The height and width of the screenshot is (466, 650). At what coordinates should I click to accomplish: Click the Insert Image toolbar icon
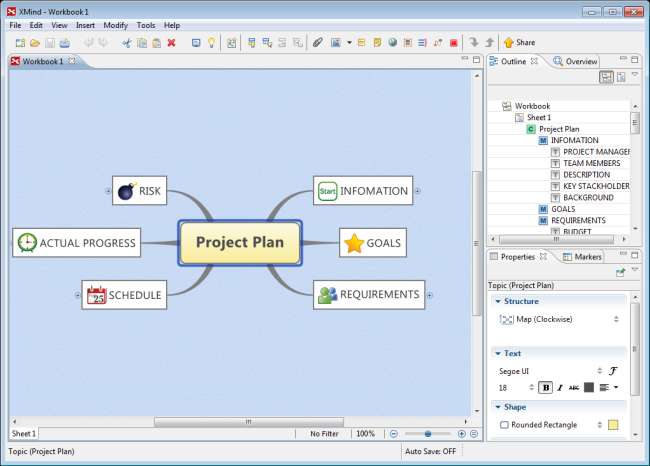(336, 42)
